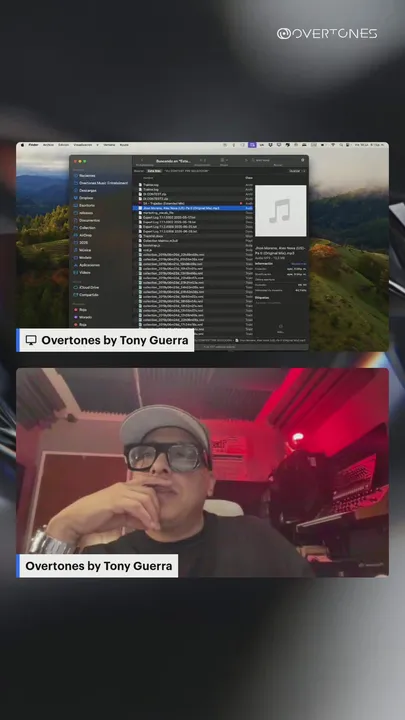This screenshot has width=405, height=720.
Task: Click the Más button in preview pane
Action: (x=281, y=328)
